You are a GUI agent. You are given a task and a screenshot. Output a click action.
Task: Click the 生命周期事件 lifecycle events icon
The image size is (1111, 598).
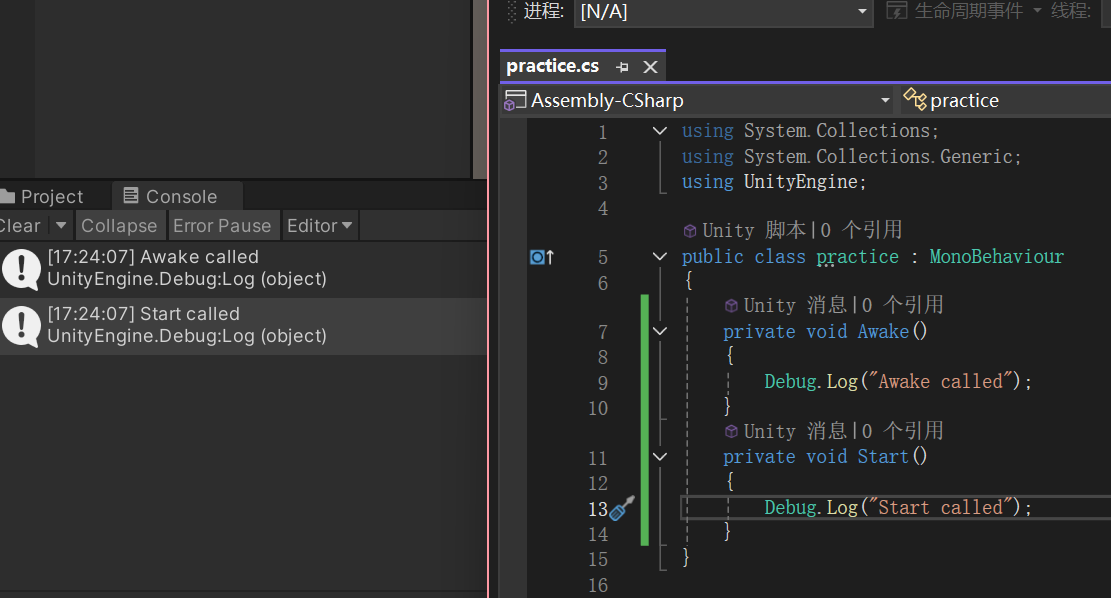[896, 11]
